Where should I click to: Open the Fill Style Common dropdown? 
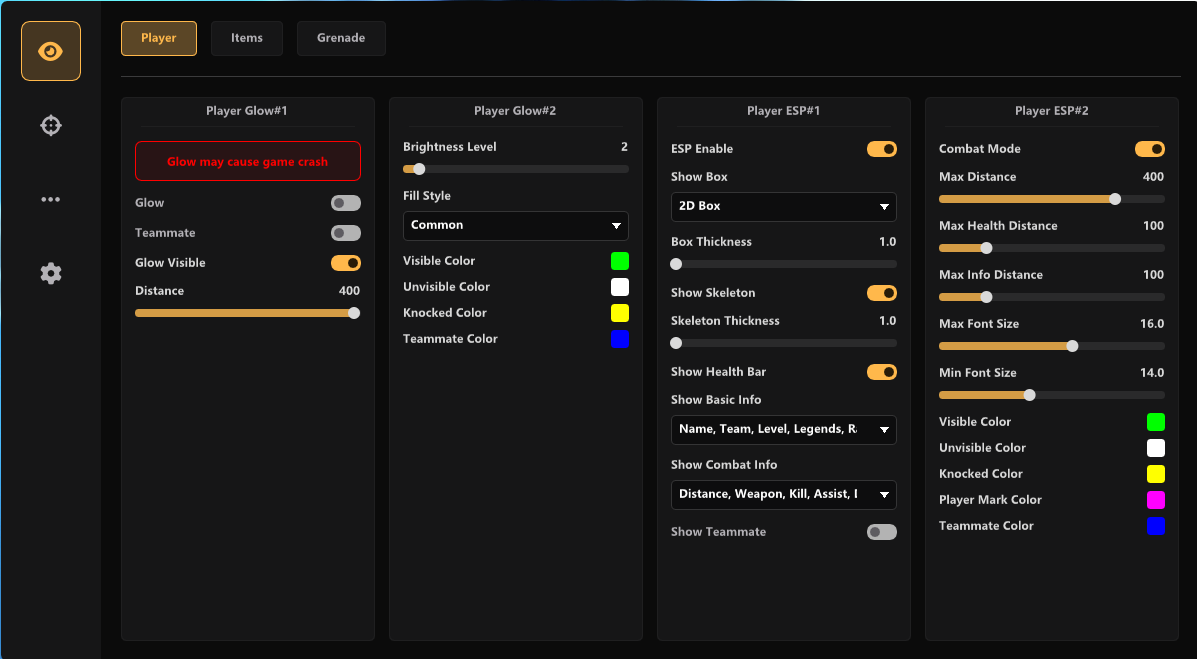click(515, 225)
